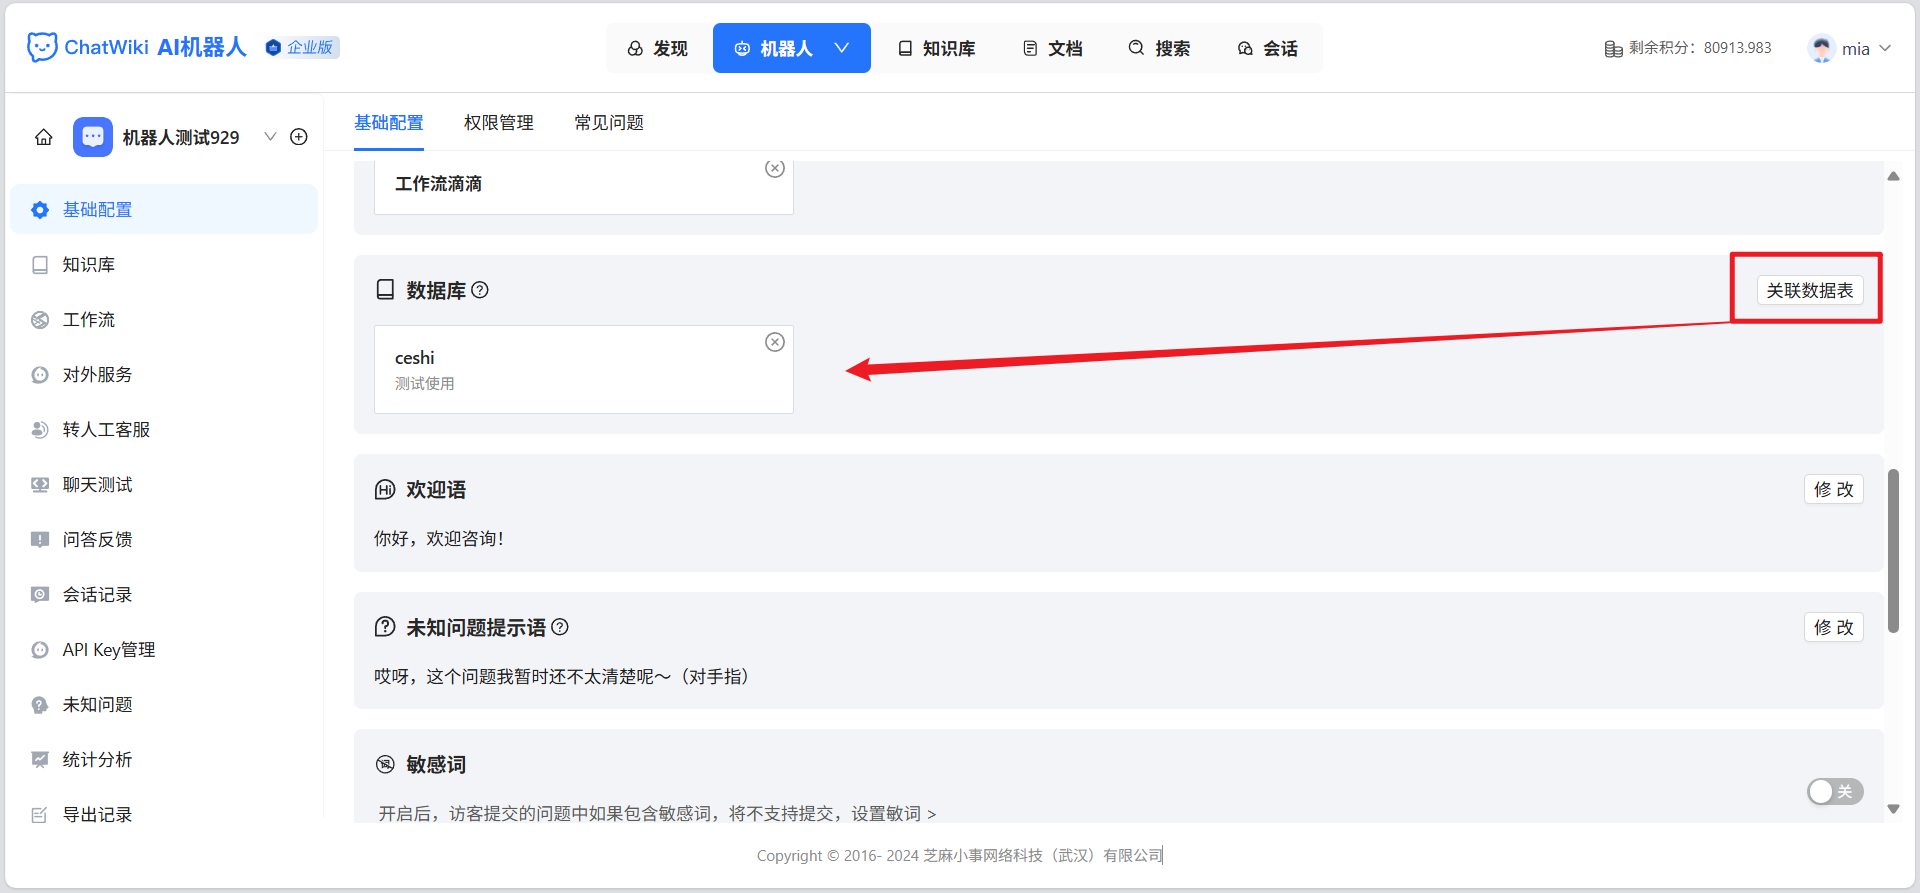Viewport: 1920px width, 893px height.
Task: Click the 剩余积分 points icon
Action: click(x=1613, y=48)
